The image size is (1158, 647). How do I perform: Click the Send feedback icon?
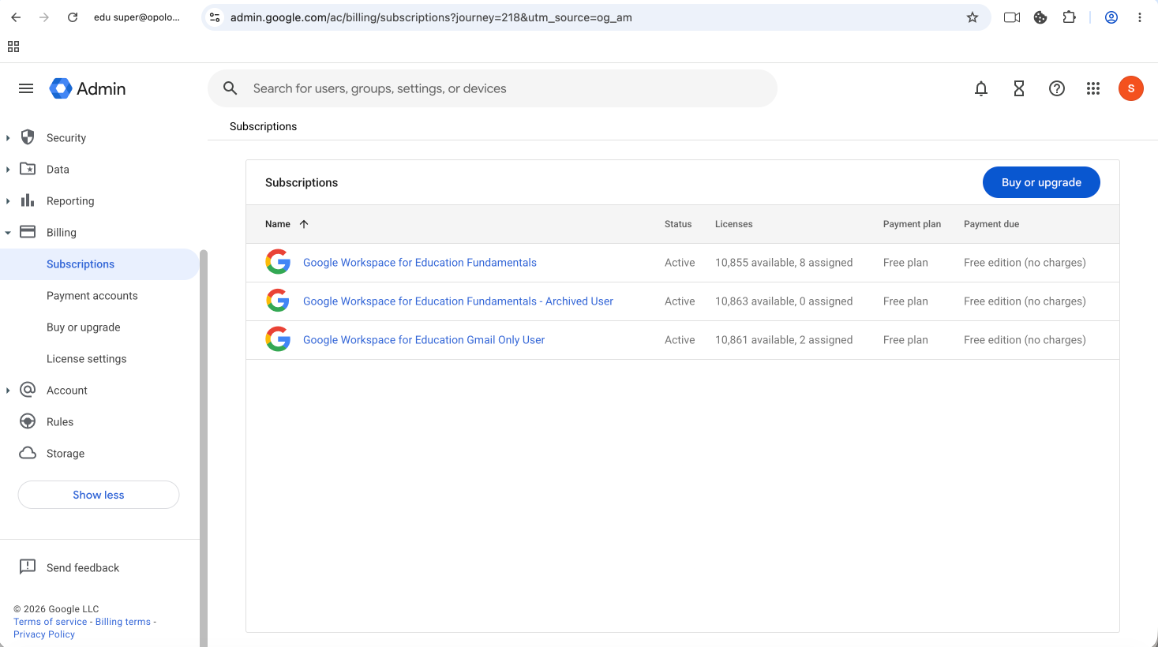click(27, 566)
